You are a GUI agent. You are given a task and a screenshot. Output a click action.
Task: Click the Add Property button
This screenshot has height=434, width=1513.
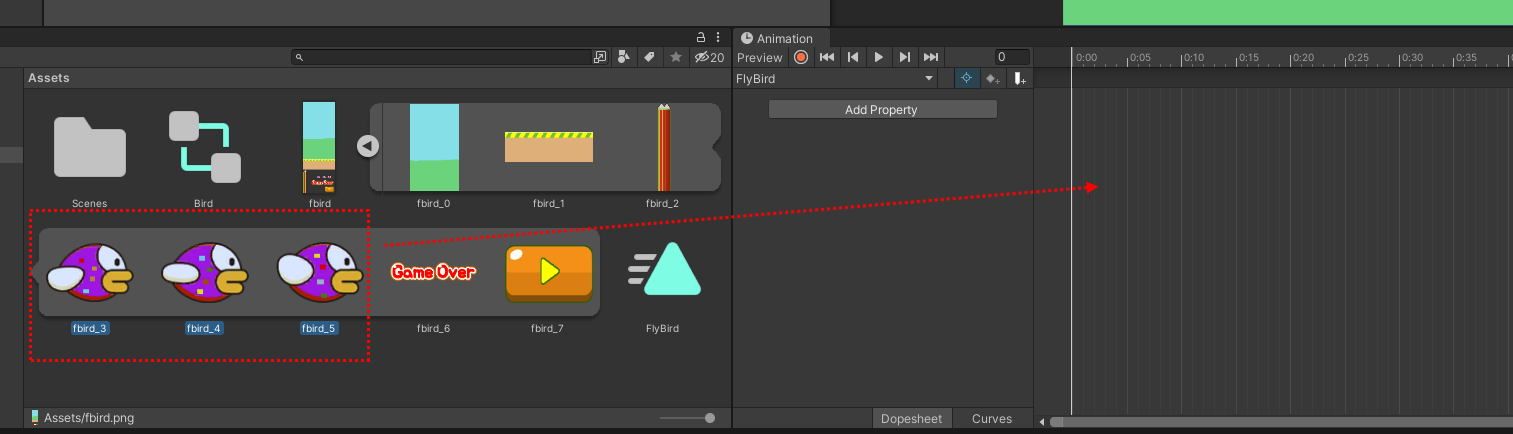(882, 109)
